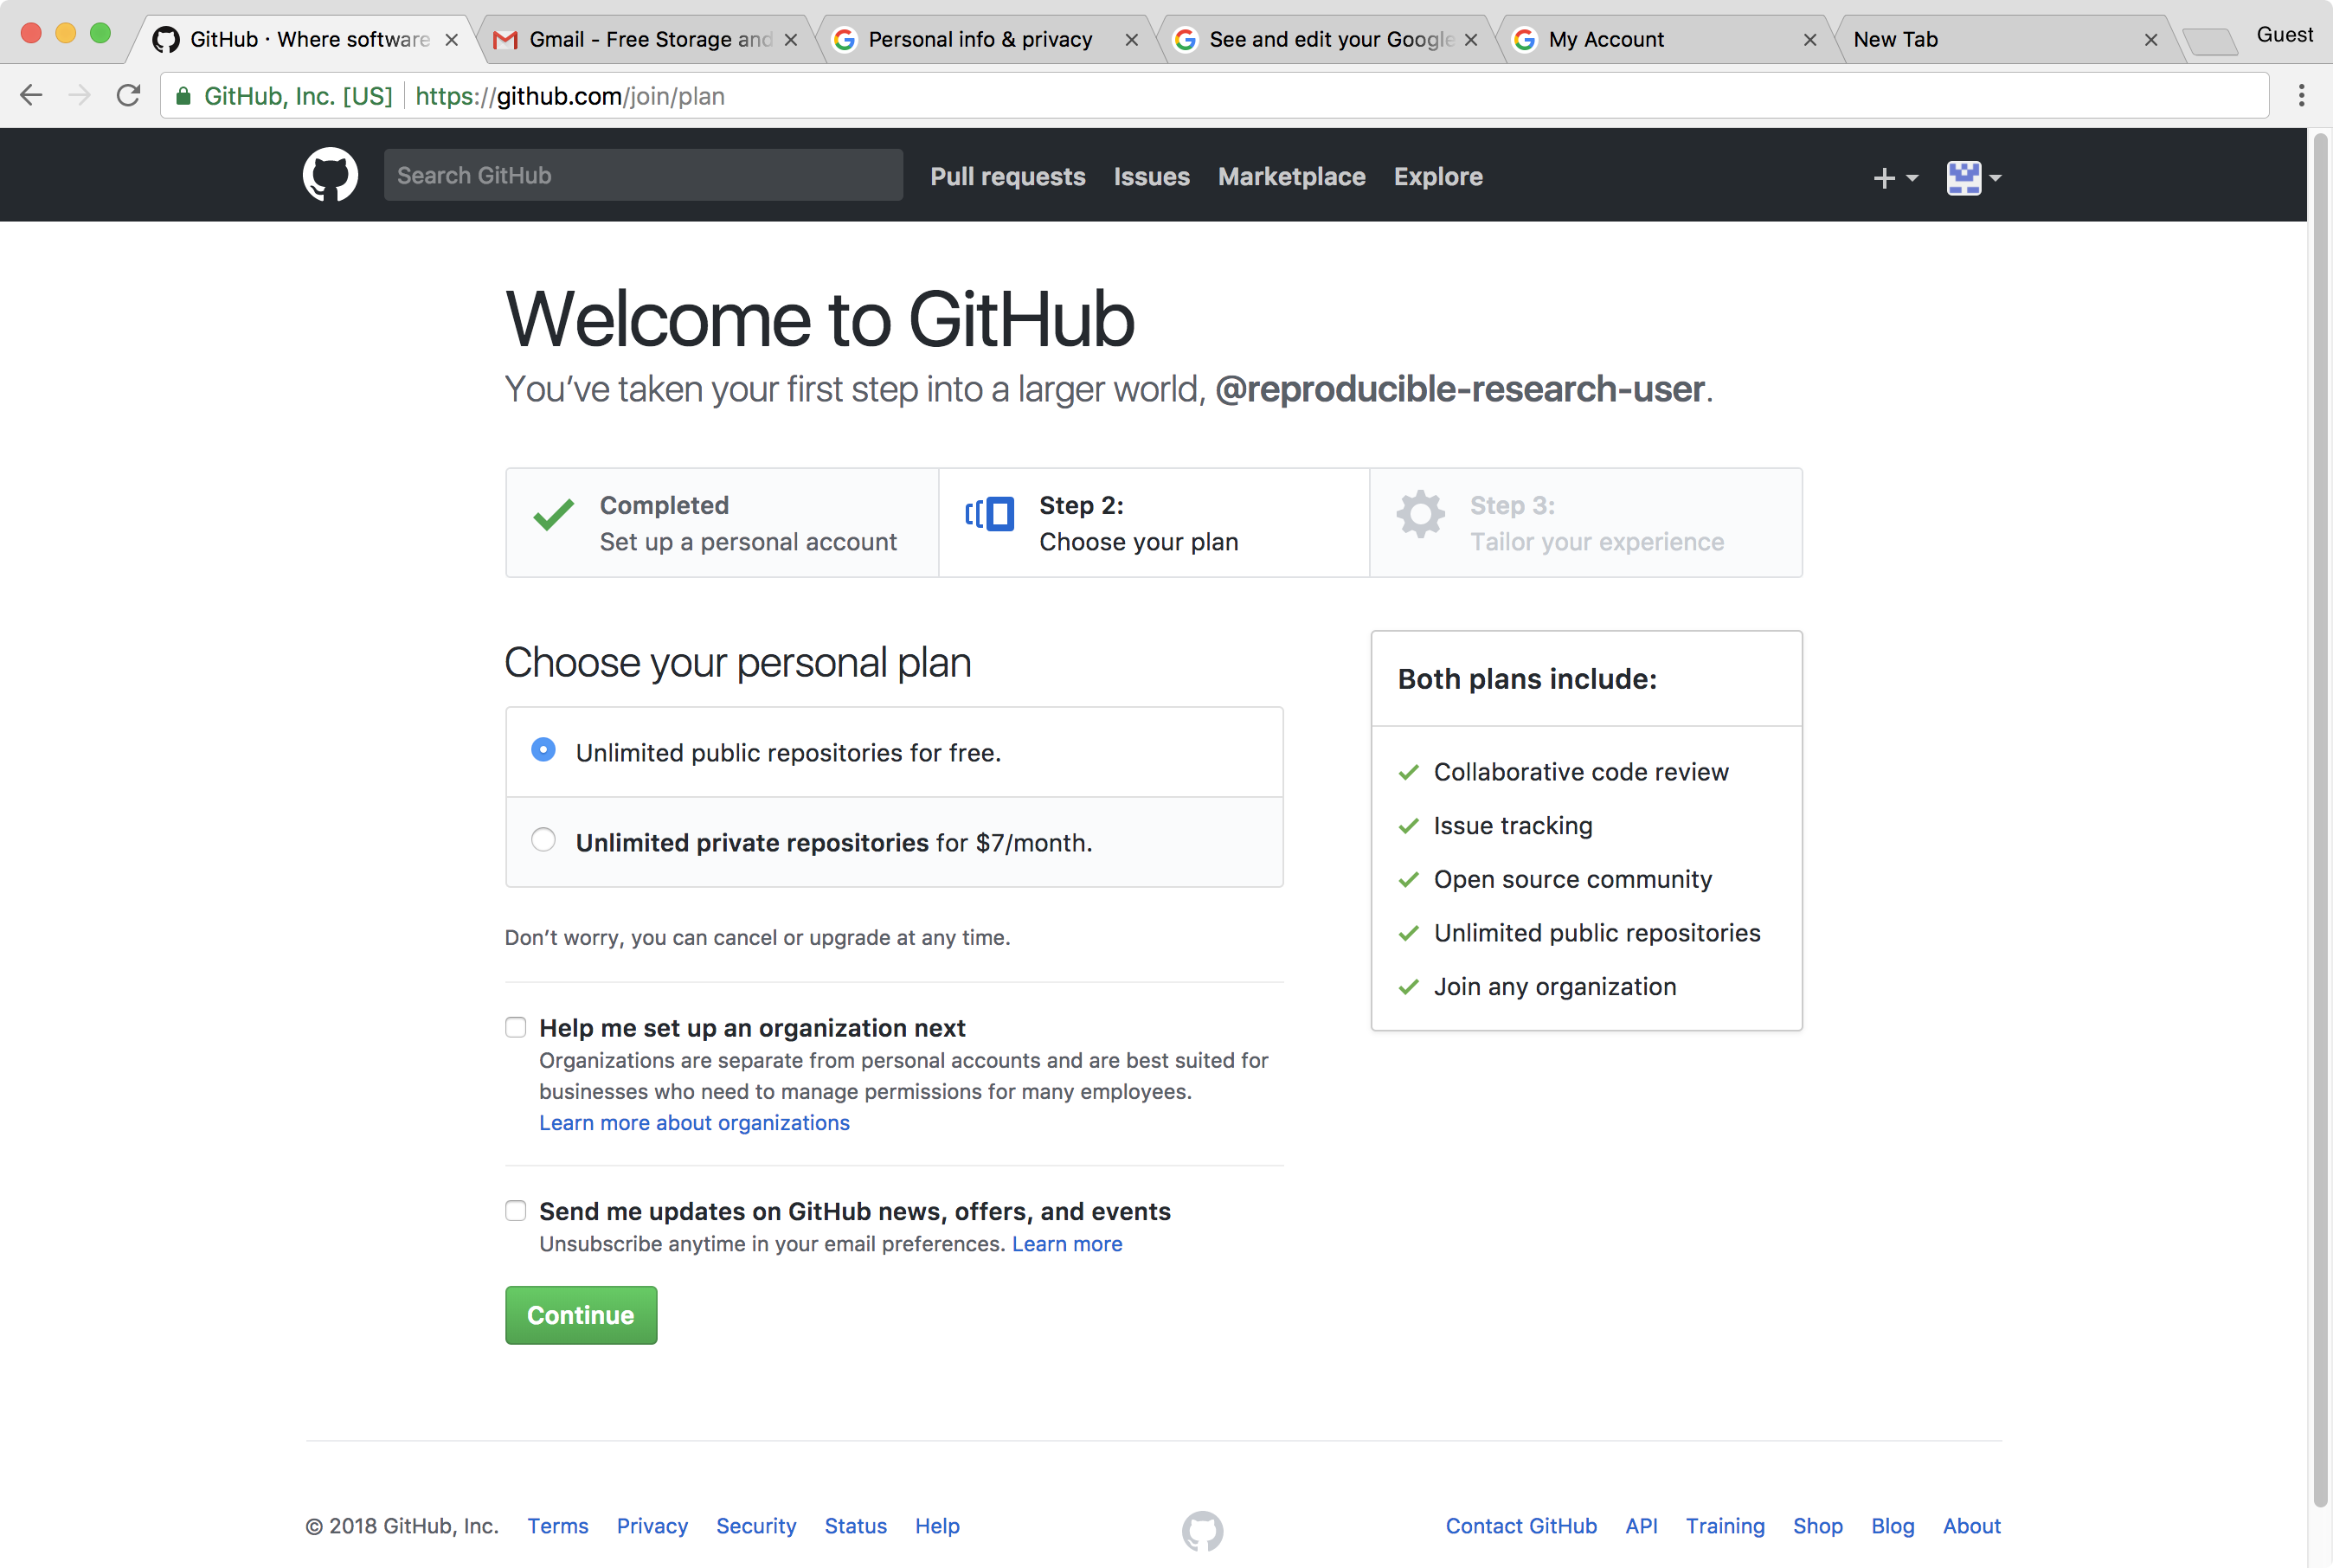Open Explore navigation item
This screenshot has height=1568, width=2333.
tap(1436, 175)
